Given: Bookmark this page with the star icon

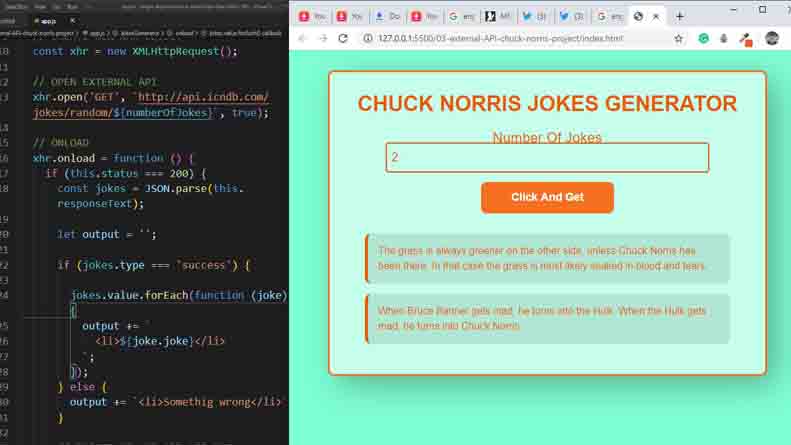Looking at the screenshot, I should pyautogui.click(x=679, y=38).
